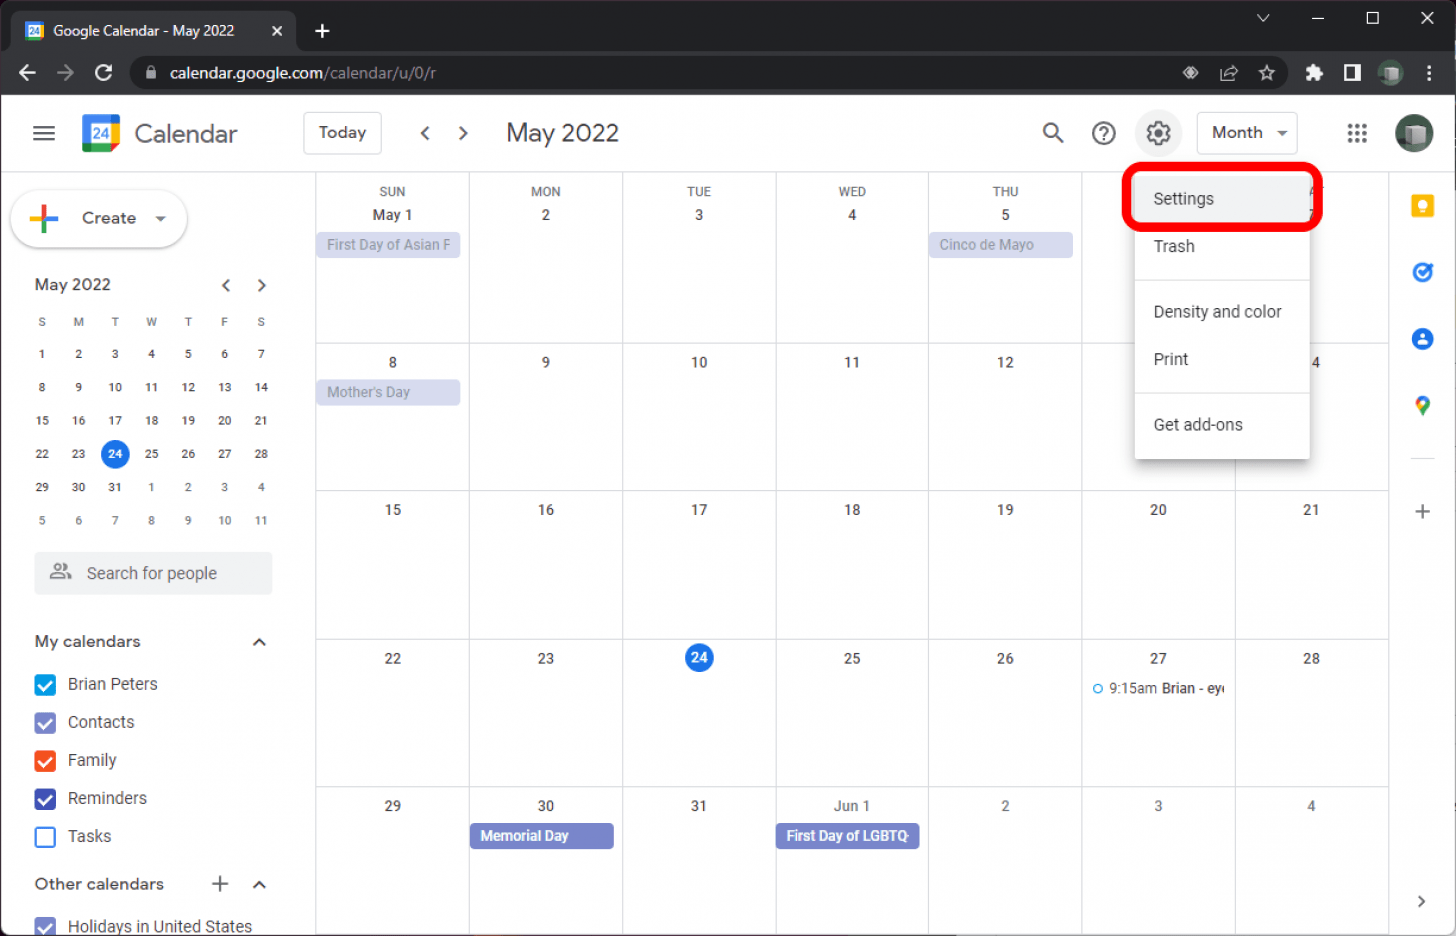Open the Google Contacts side panel

click(x=1422, y=339)
